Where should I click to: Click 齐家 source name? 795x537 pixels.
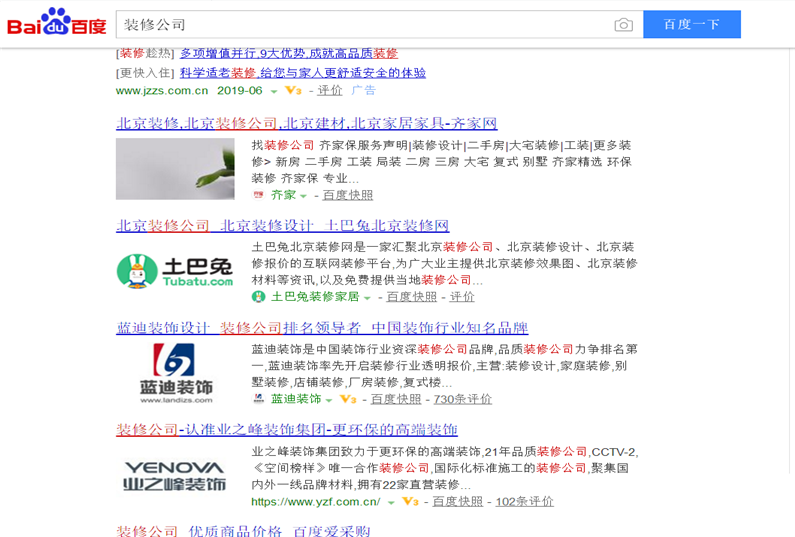point(283,195)
